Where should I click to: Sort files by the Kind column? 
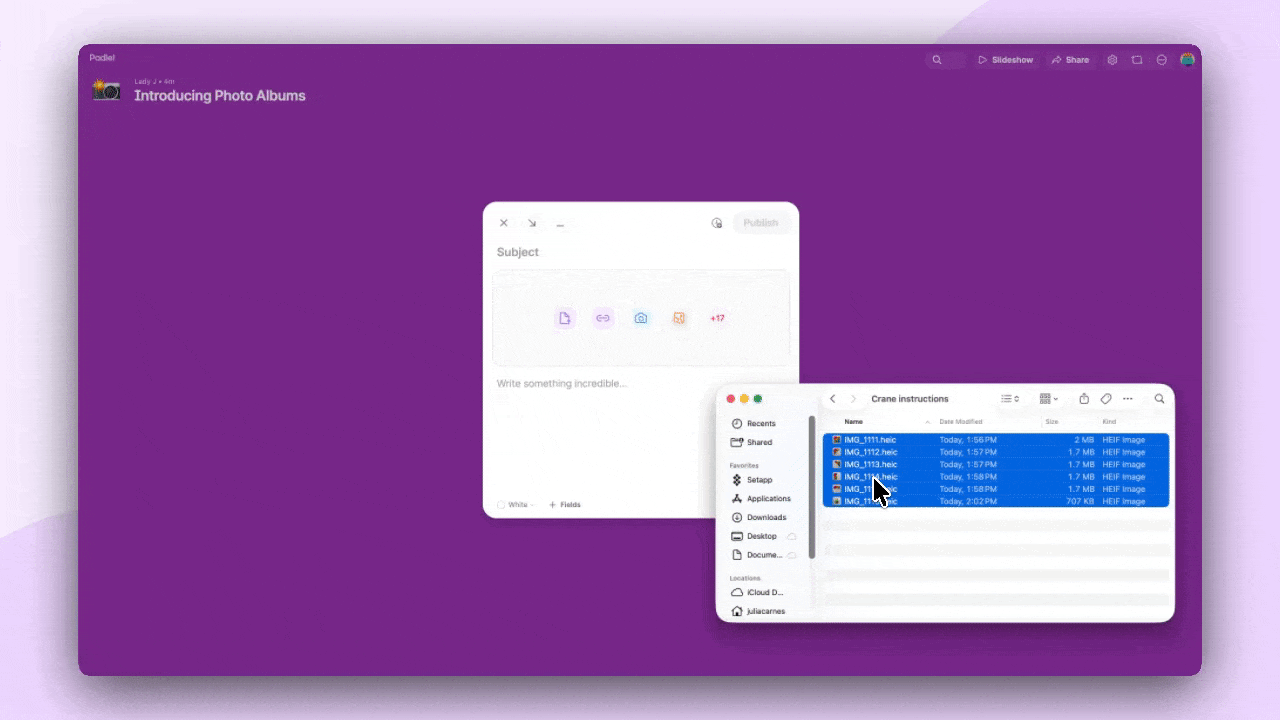point(1109,422)
